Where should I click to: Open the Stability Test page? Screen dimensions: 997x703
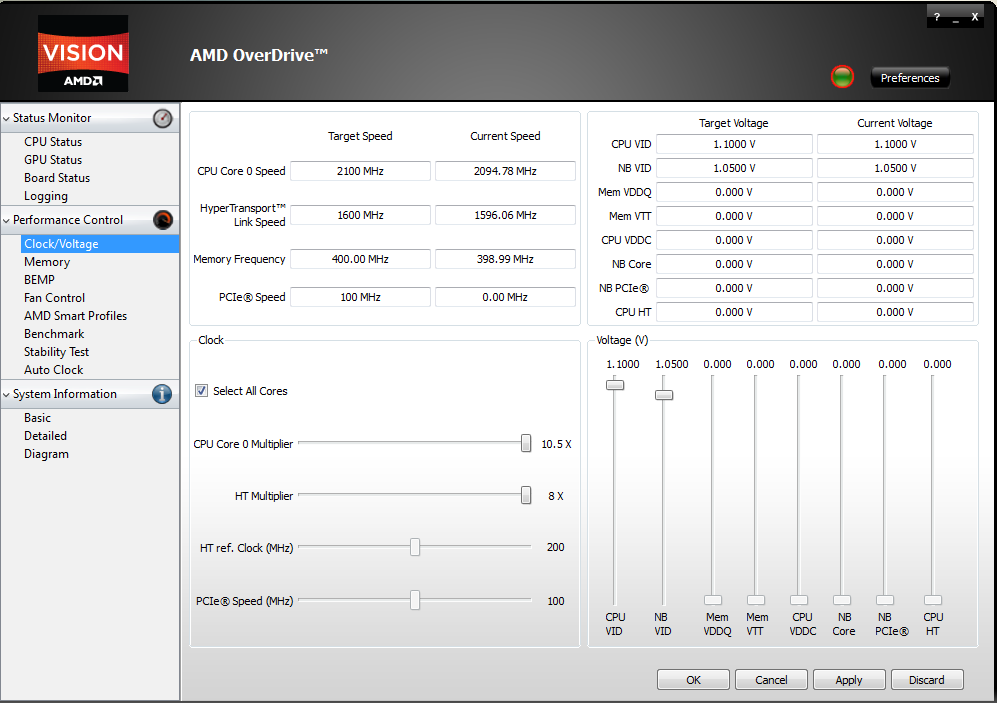[57, 352]
